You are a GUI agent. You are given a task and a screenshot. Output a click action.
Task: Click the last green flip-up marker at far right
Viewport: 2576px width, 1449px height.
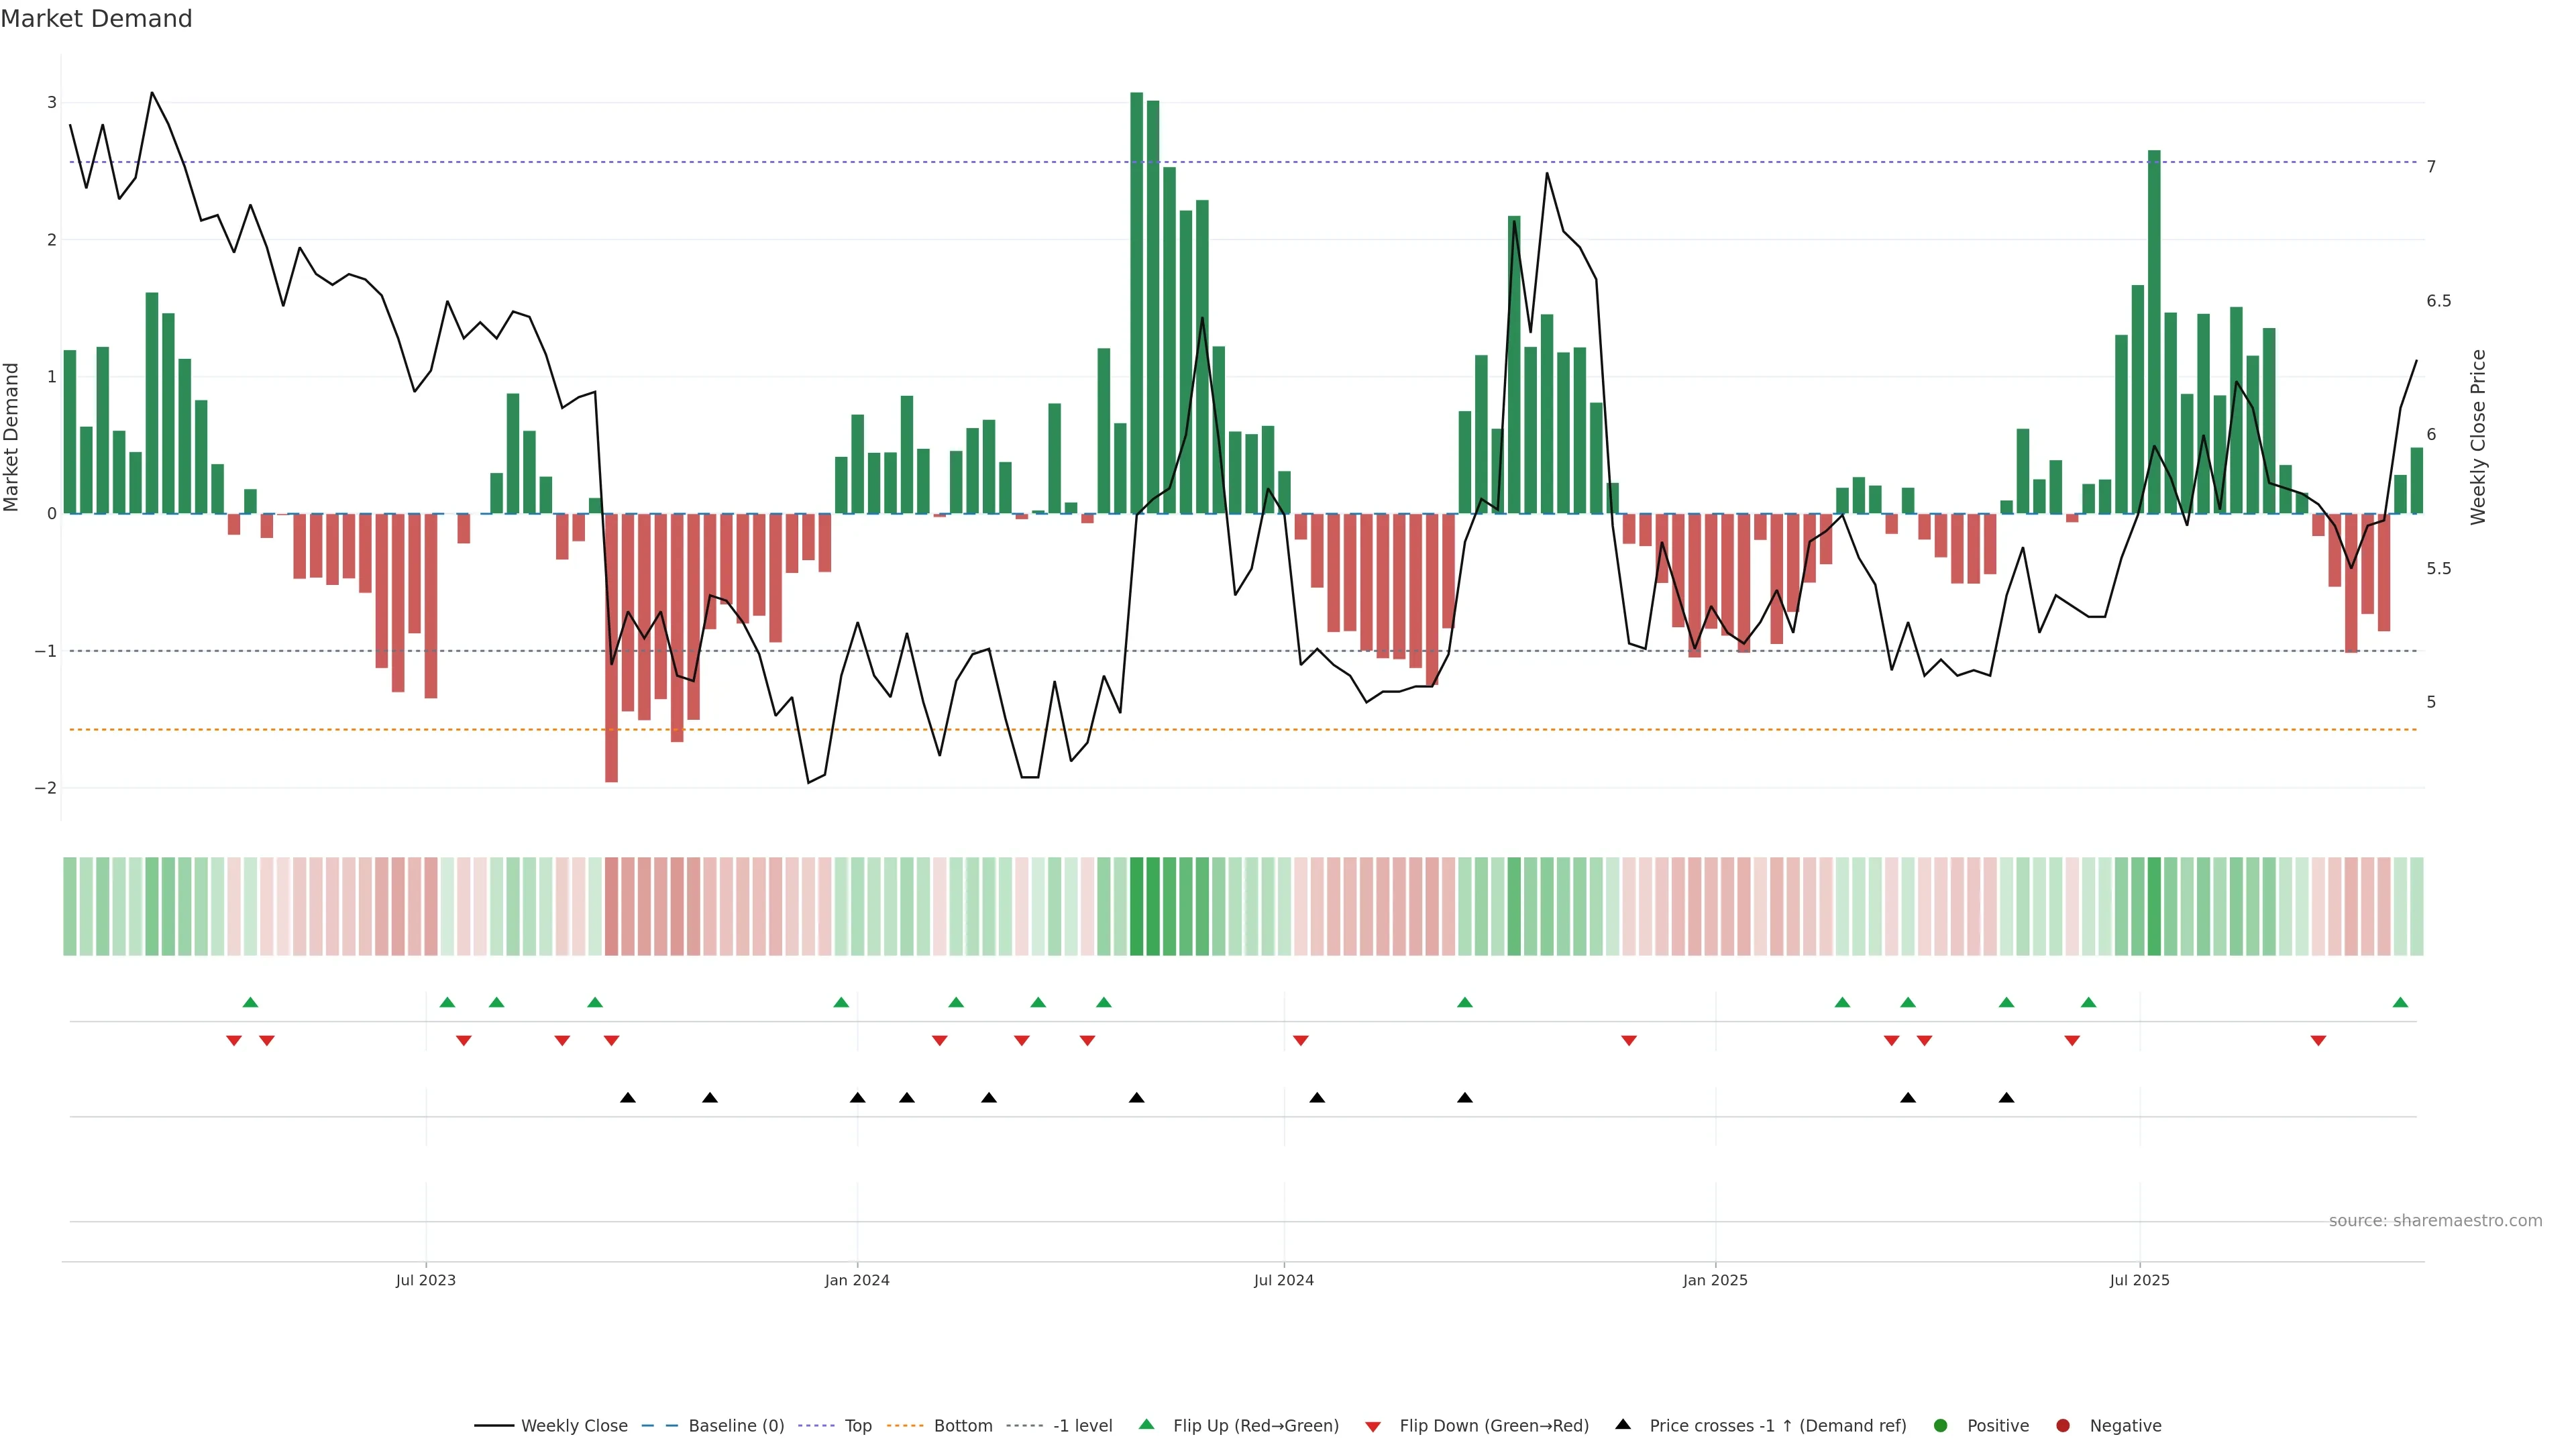click(x=2400, y=1002)
